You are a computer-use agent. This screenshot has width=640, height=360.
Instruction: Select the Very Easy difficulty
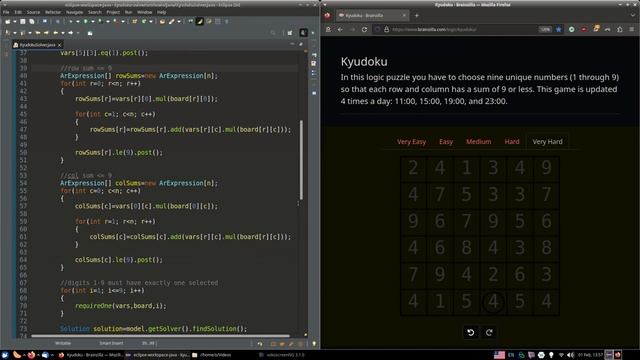411,142
